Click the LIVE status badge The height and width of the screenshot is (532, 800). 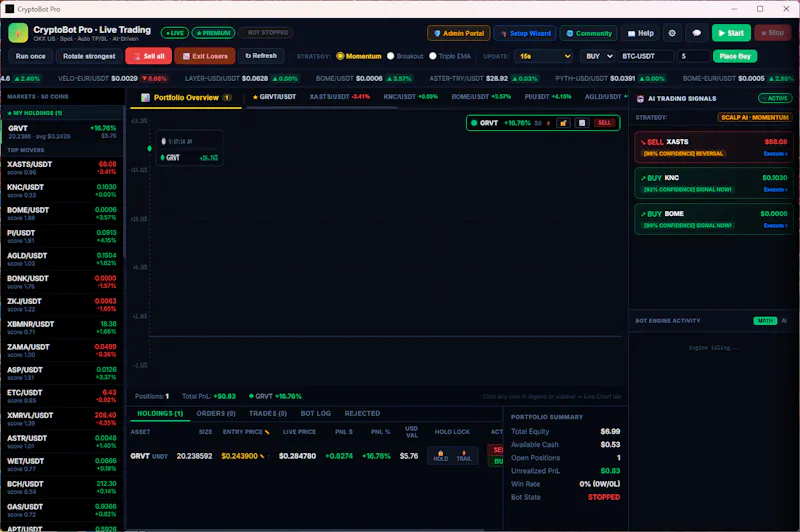pyautogui.click(x=174, y=33)
